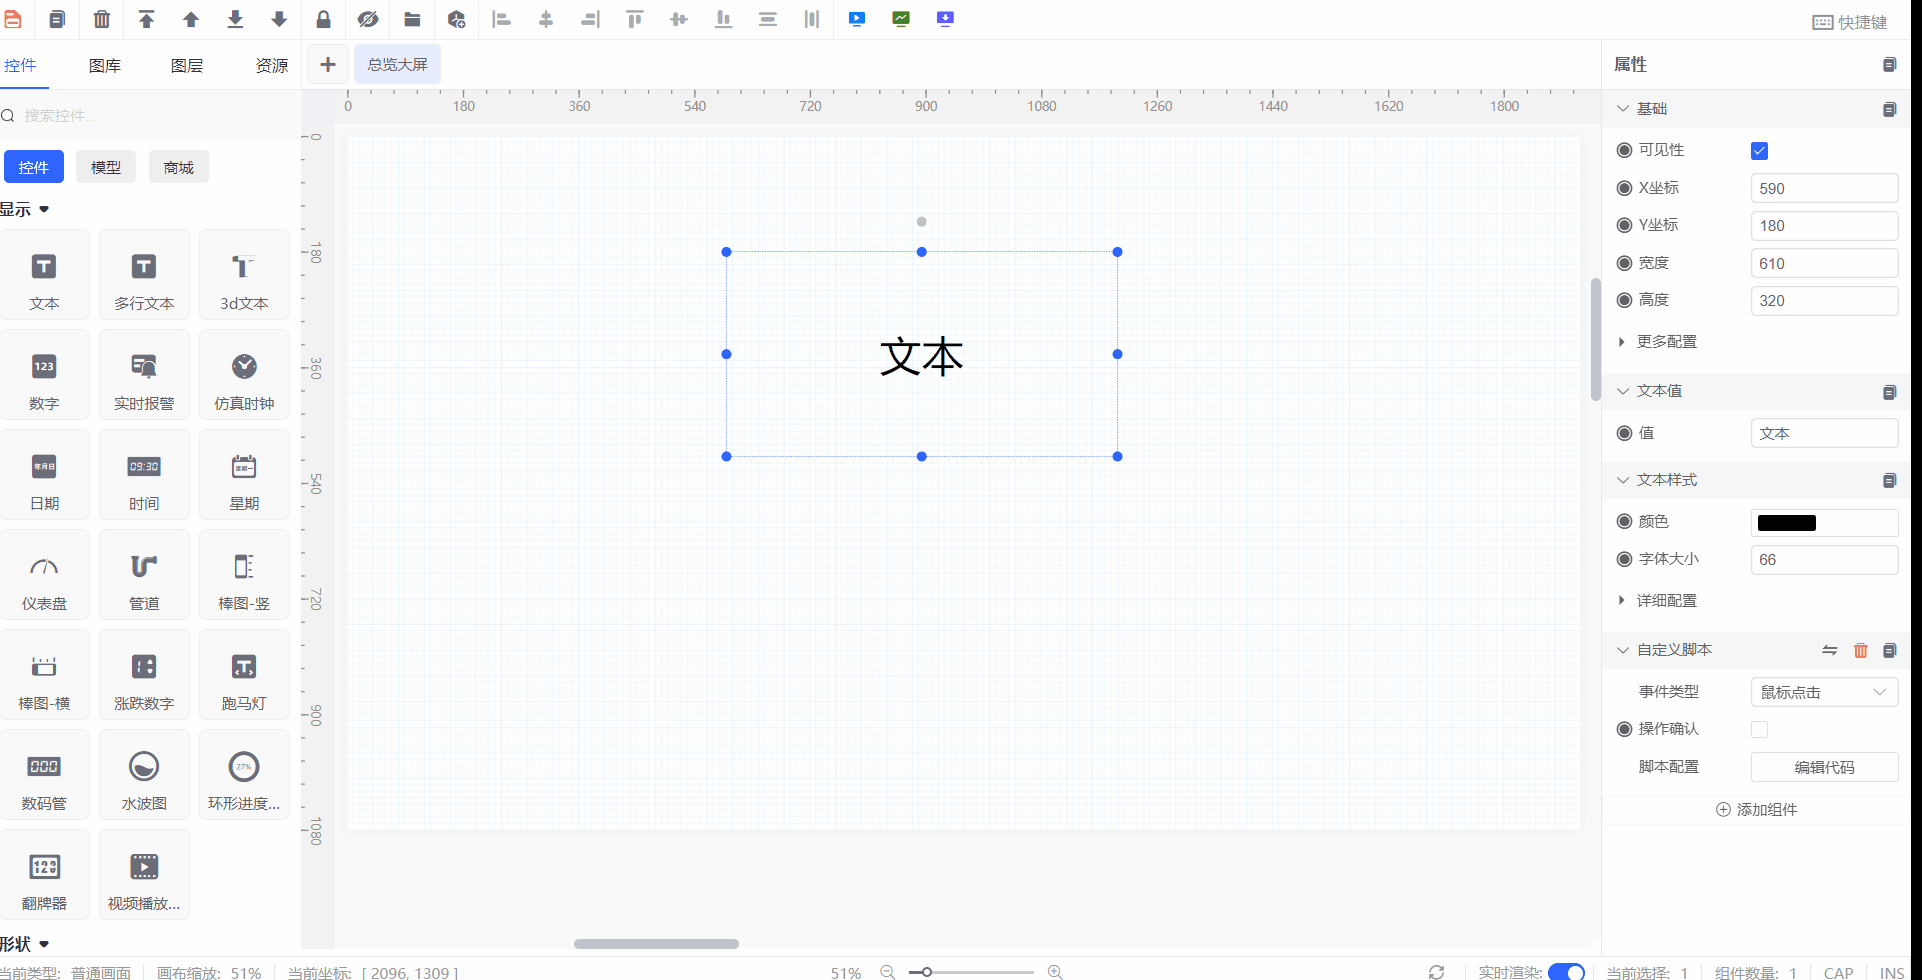Image resolution: width=1922 pixels, height=980 pixels.
Task: Expand the 详细配置 section
Action: tap(1665, 601)
